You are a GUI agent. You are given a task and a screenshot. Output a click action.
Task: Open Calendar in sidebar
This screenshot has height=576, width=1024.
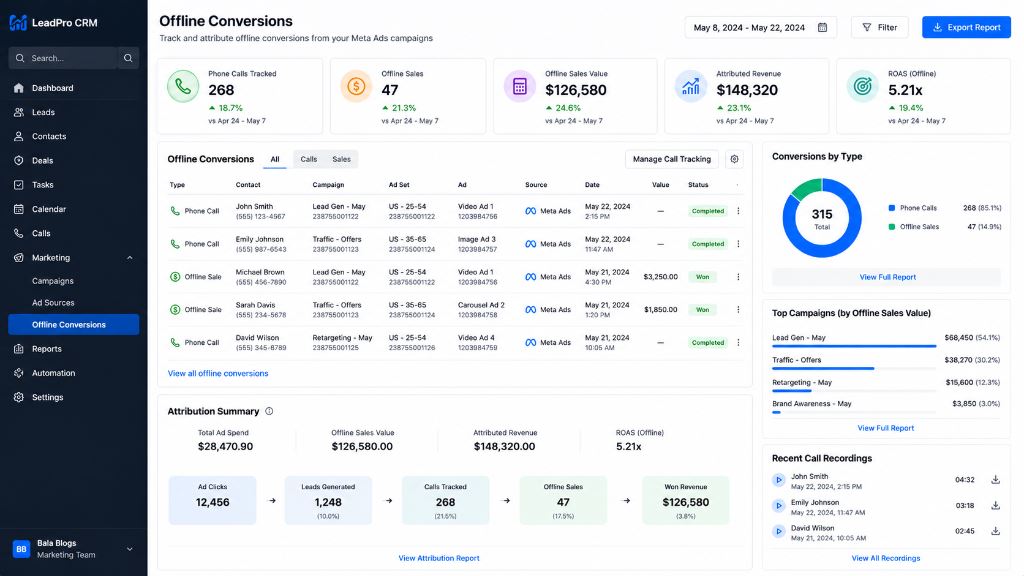pyautogui.click(x=73, y=209)
